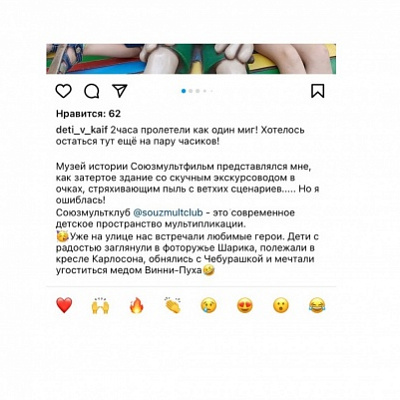Open the deti_v_kaif username profile
The height and width of the screenshot is (400, 400).
82,130
